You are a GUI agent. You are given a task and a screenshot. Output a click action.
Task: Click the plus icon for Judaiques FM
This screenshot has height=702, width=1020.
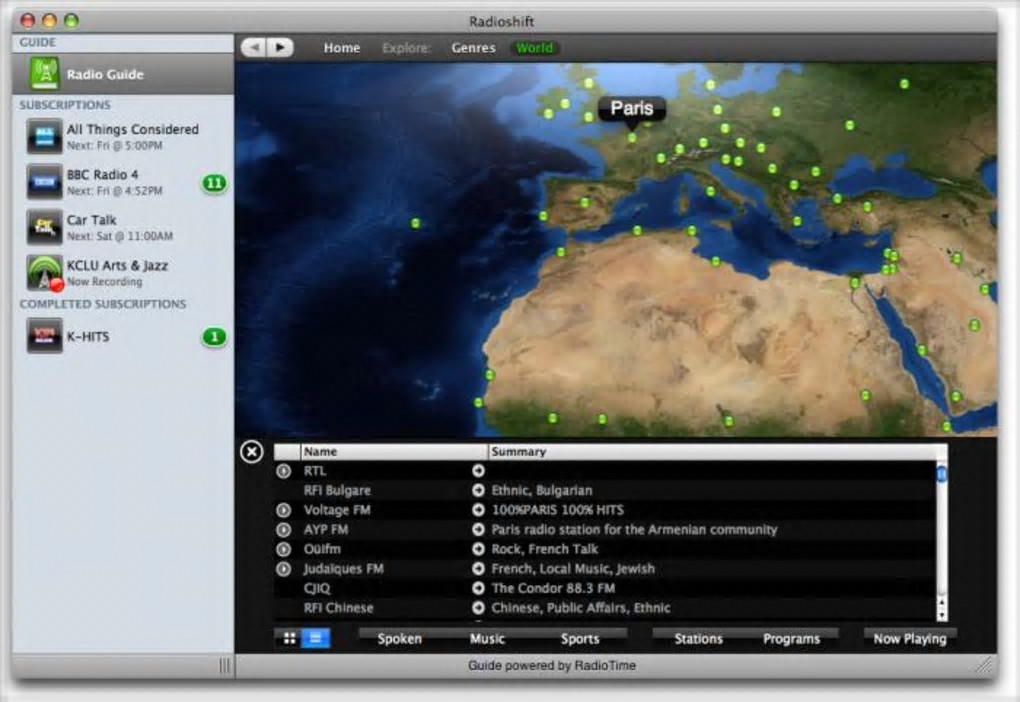[x=478, y=569]
